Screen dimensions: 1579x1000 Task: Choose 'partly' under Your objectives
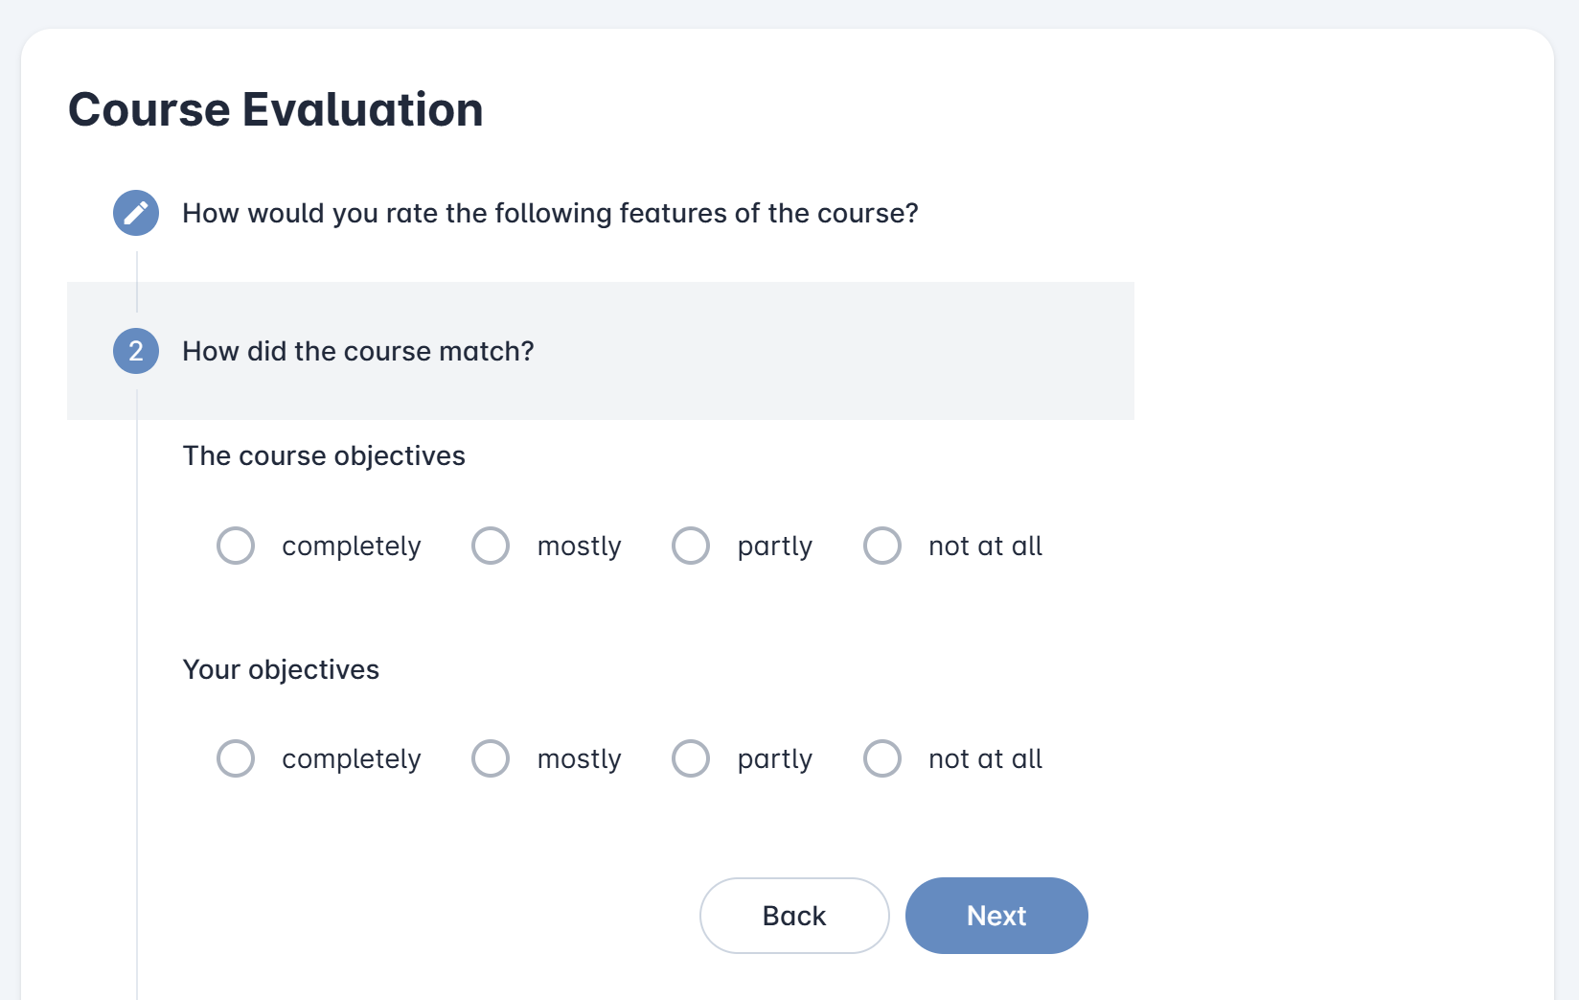point(691,759)
